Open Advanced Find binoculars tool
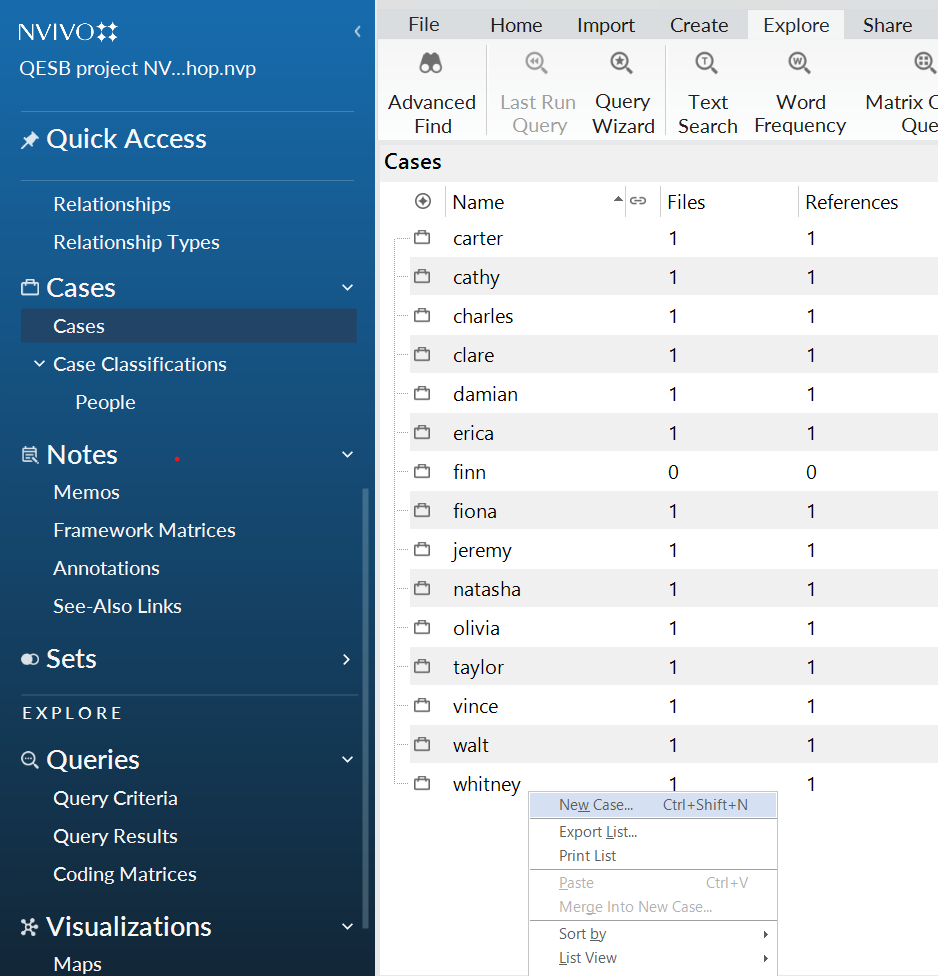 click(432, 91)
